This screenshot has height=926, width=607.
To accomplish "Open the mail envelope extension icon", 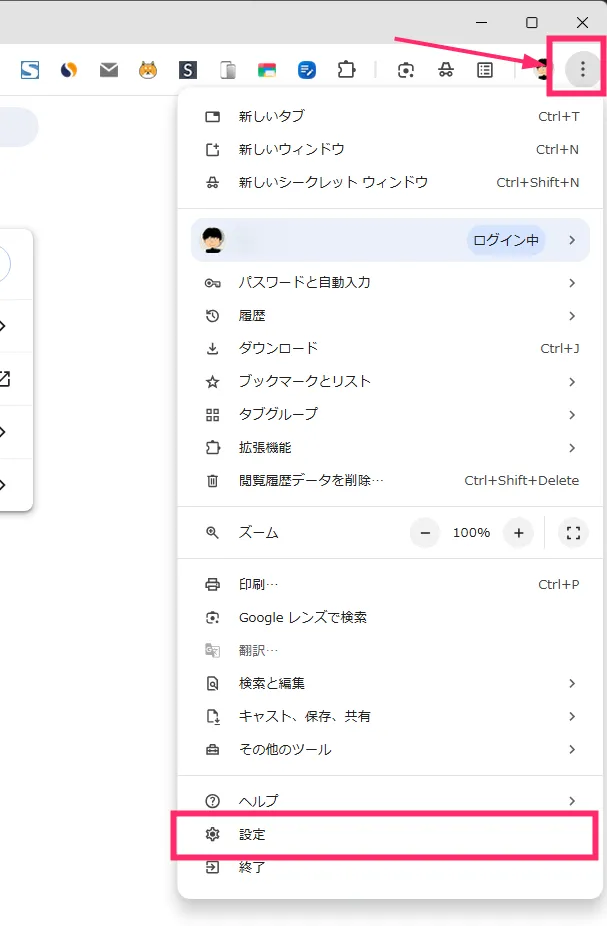I will coord(109,70).
